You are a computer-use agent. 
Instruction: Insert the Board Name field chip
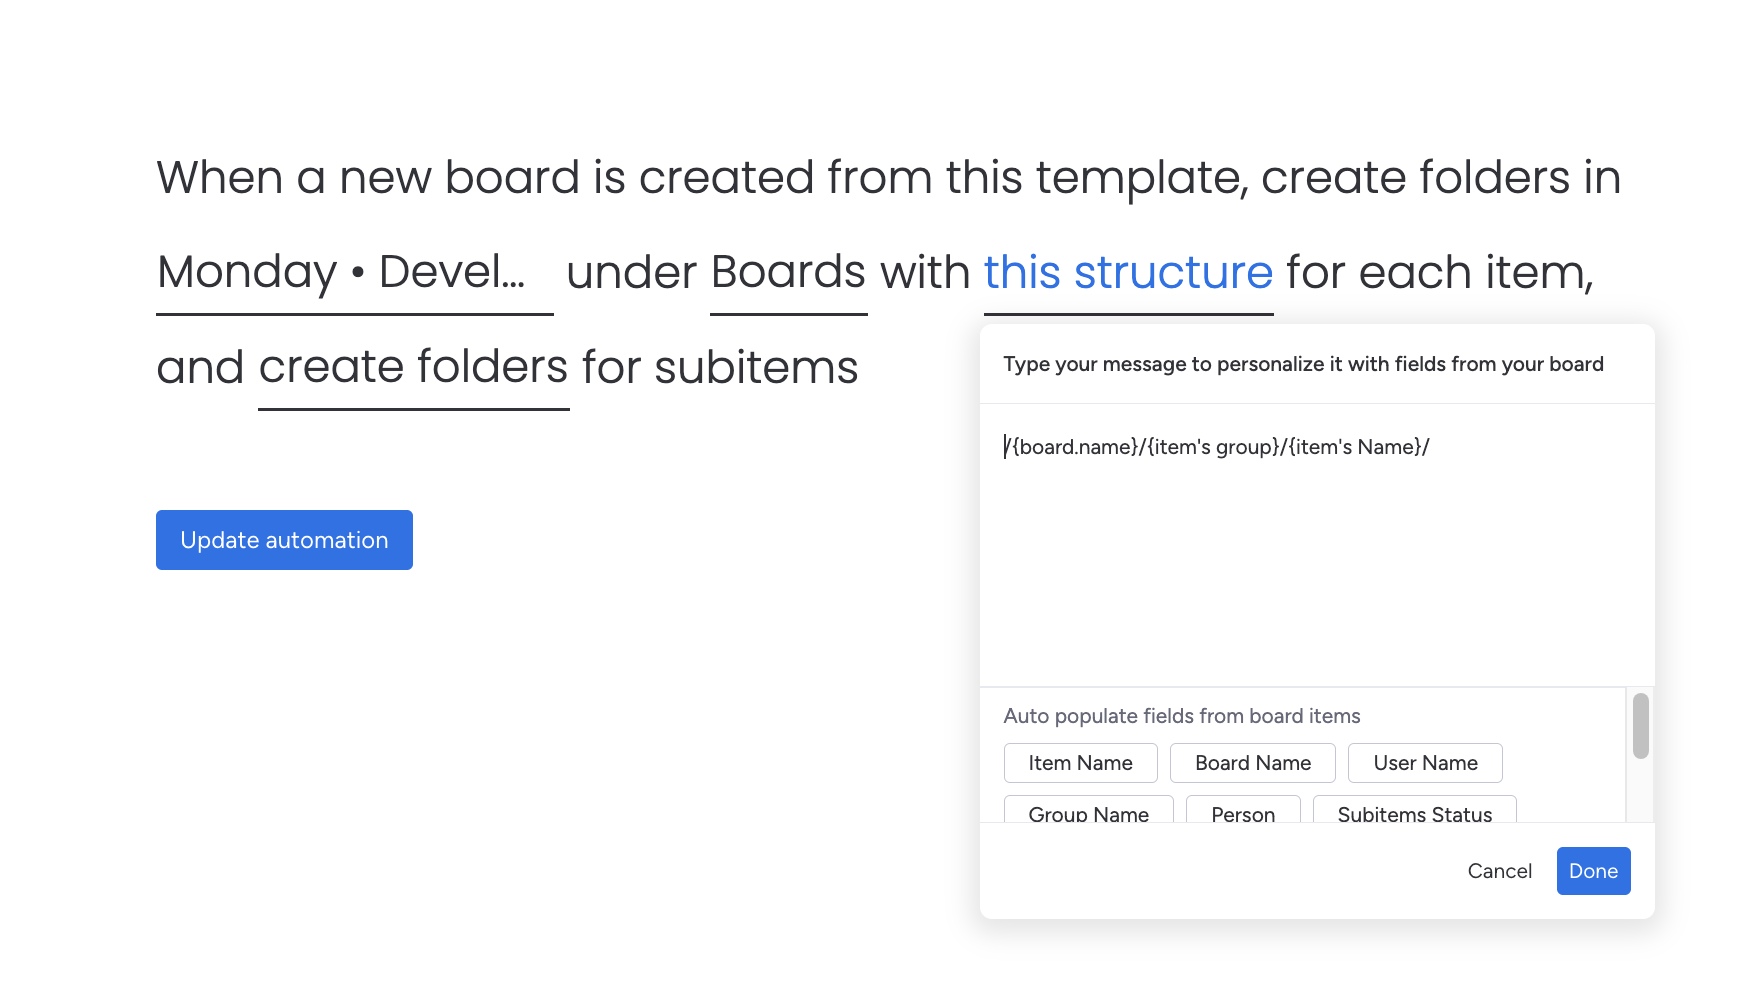click(1252, 763)
